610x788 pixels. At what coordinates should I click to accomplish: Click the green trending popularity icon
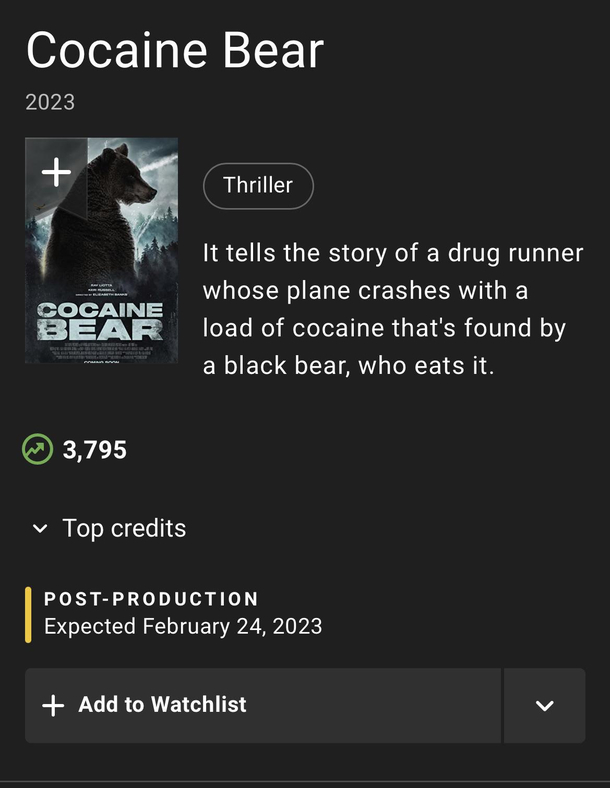point(37,449)
